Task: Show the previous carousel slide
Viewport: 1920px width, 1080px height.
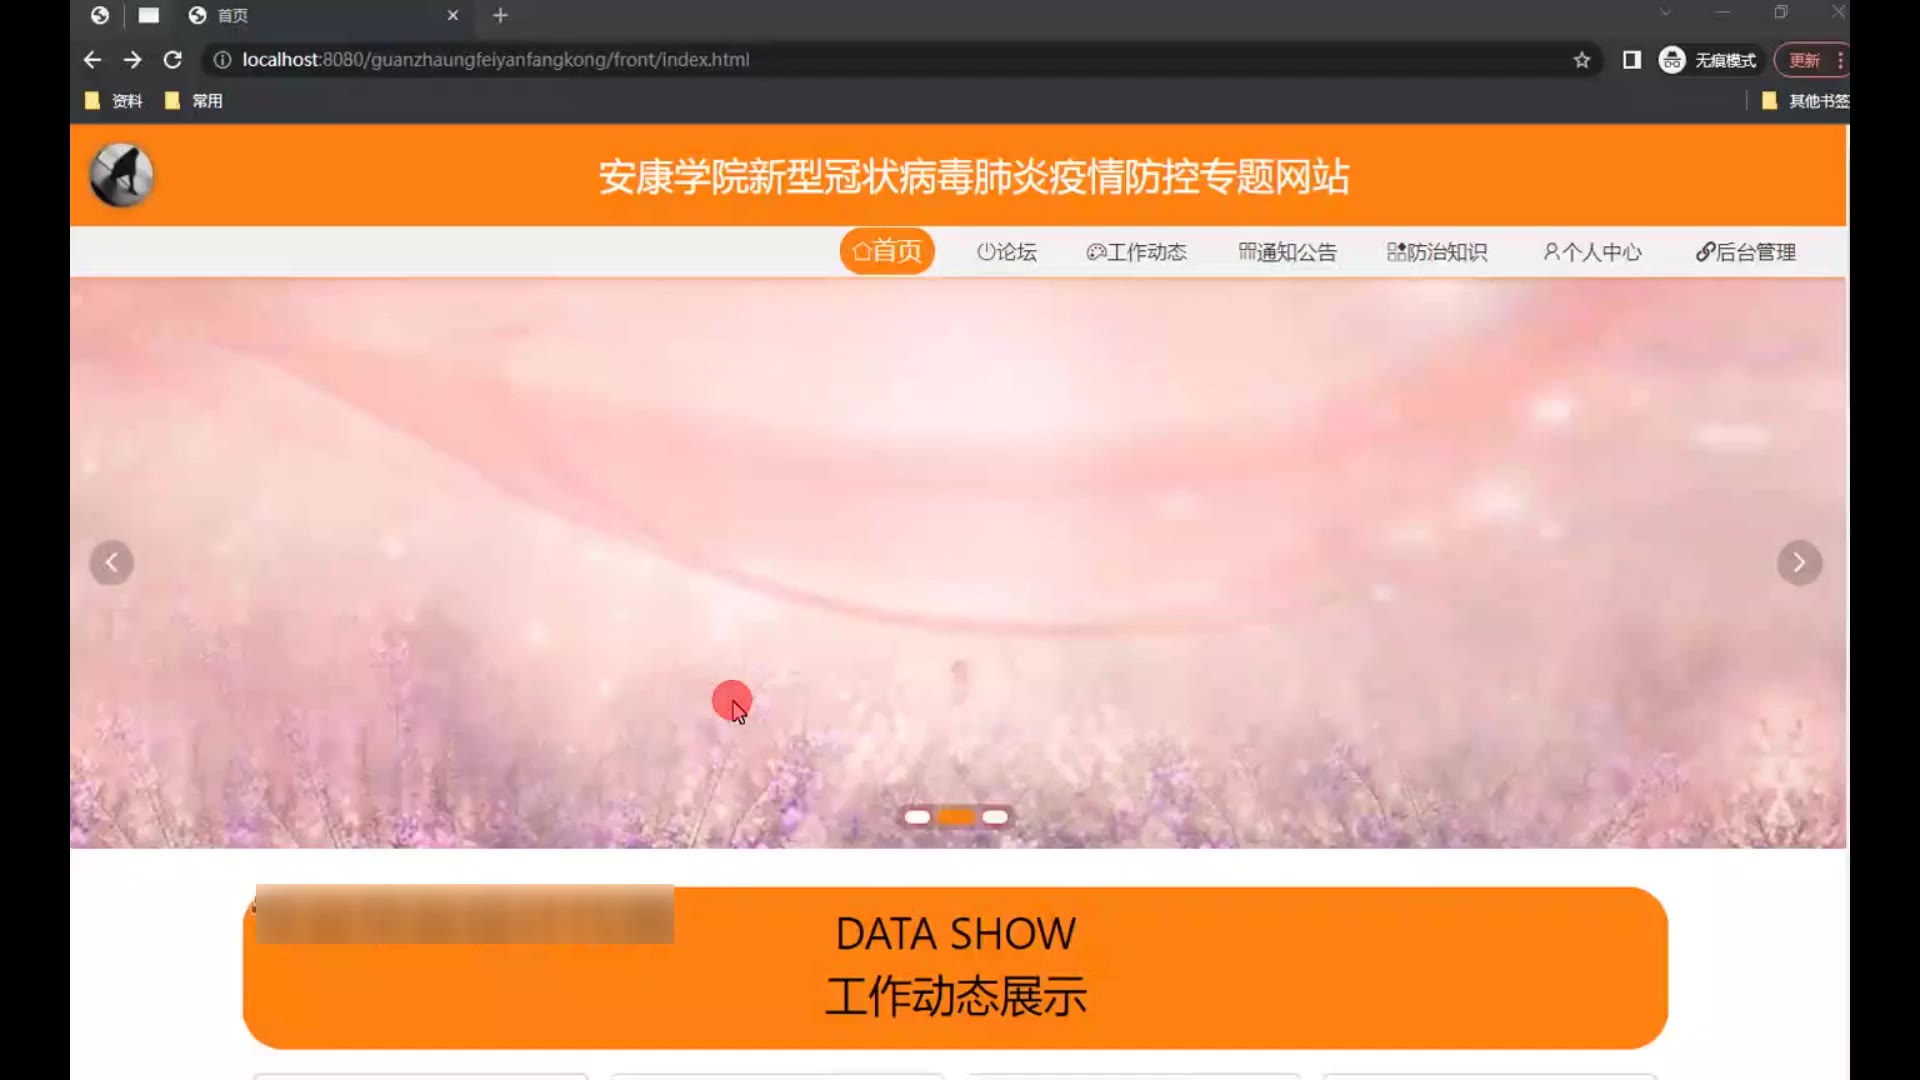Action: click(x=112, y=563)
